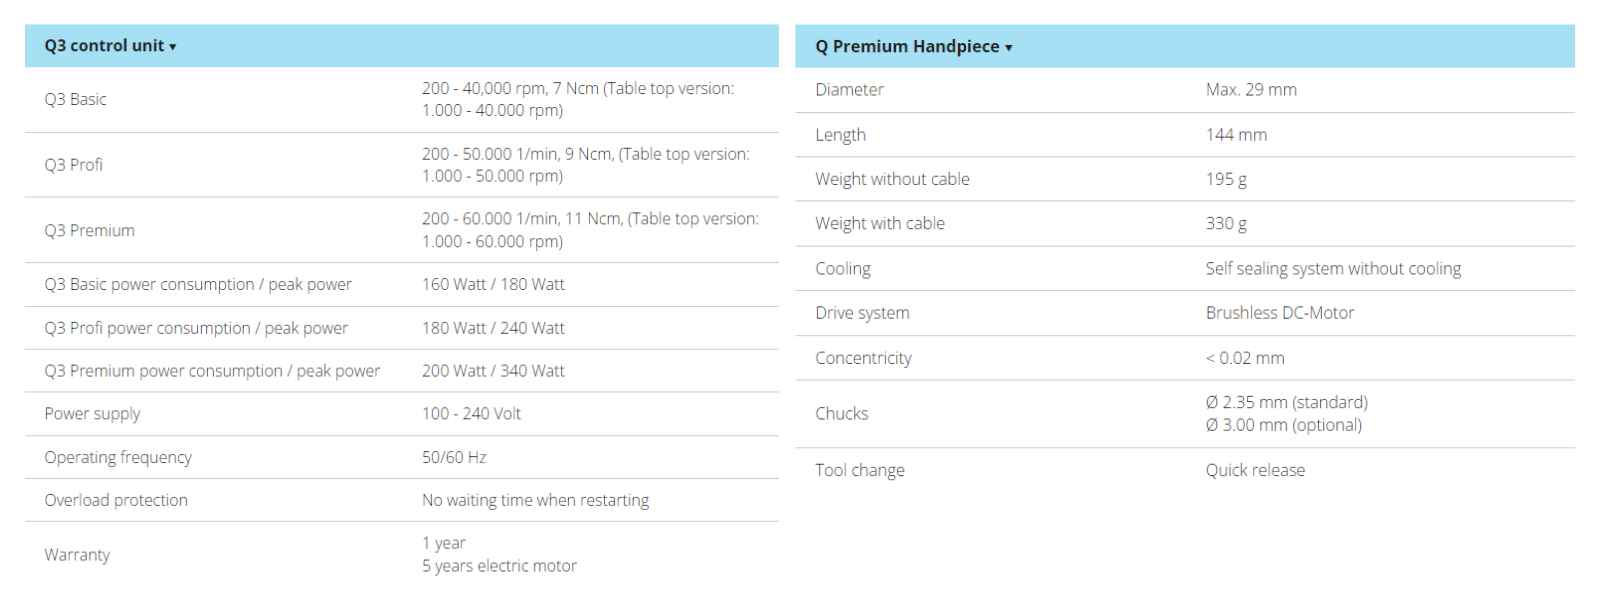Click the Diameter Max. 29 mm value

[1251, 89]
